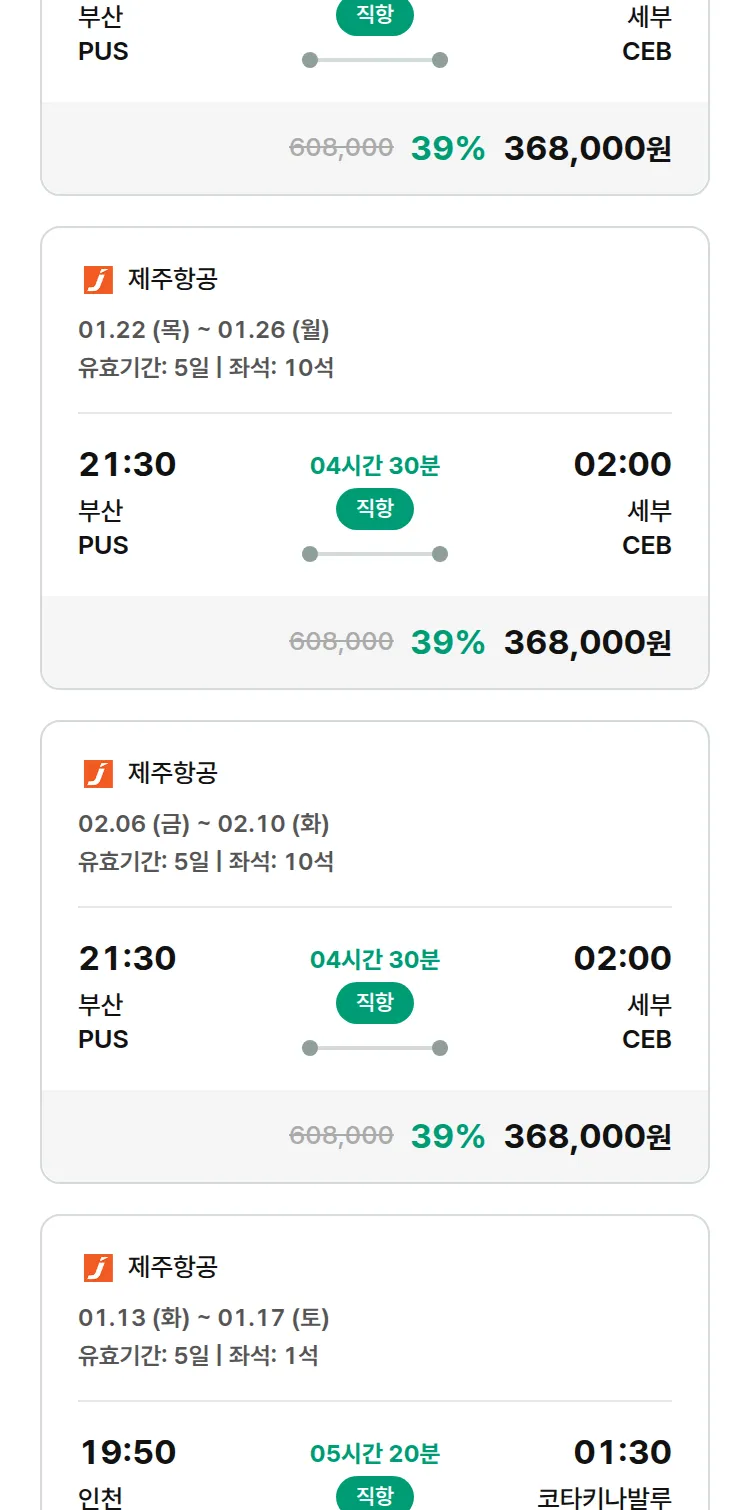This screenshot has height=1510, width=750.
Task: Click route line under 02.06 직항 badge
Action: (375, 1048)
